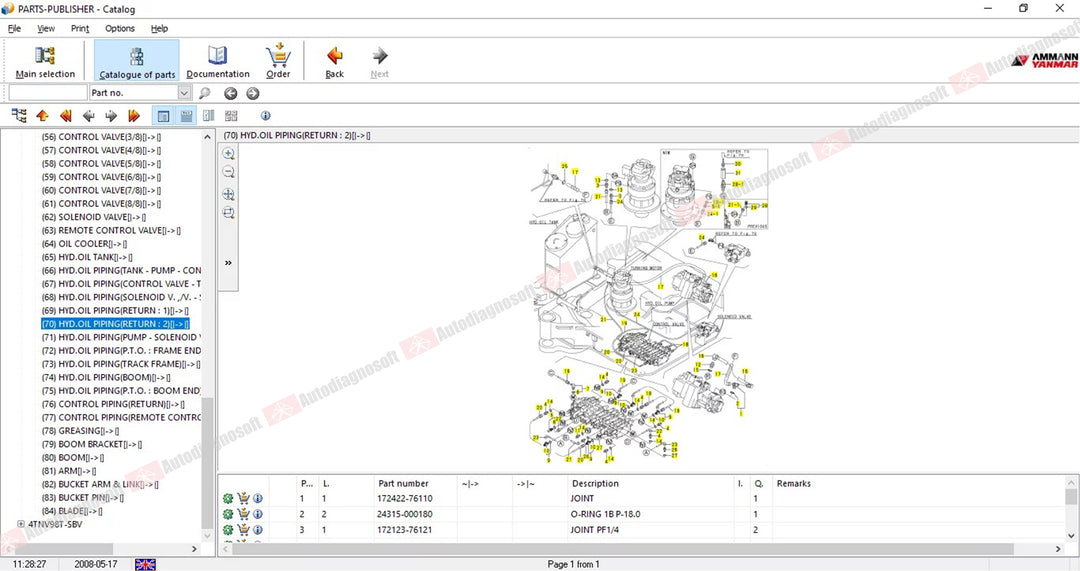This screenshot has height=571, width=1080.
Task: Click the Part number column header
Action: click(x=415, y=484)
